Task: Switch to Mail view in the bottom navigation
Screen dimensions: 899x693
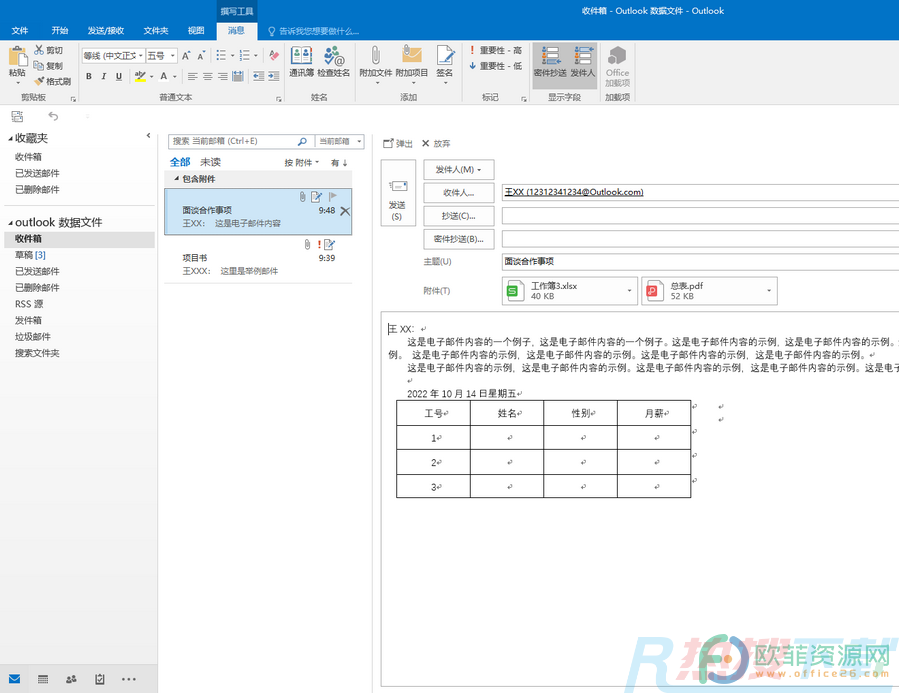Action: click(x=14, y=679)
